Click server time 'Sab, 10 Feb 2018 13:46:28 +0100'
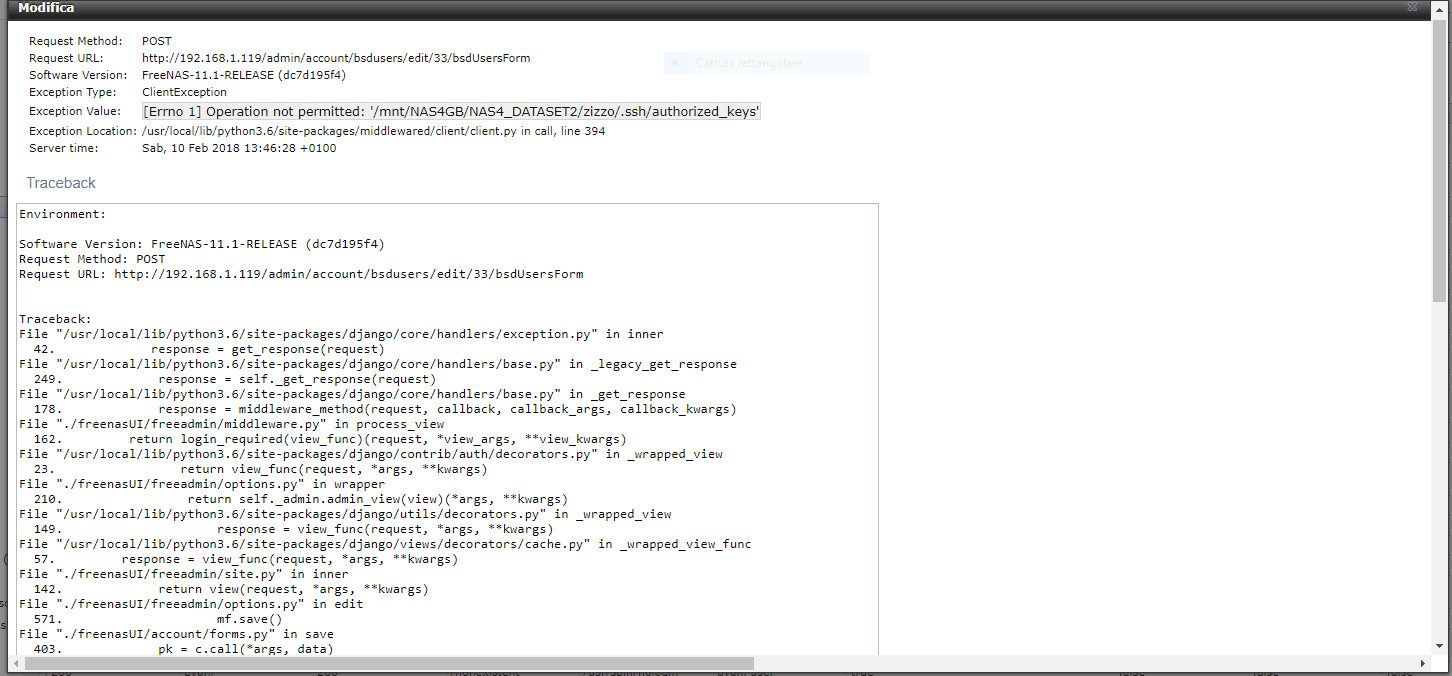This screenshot has width=1452, height=676. 239,148
